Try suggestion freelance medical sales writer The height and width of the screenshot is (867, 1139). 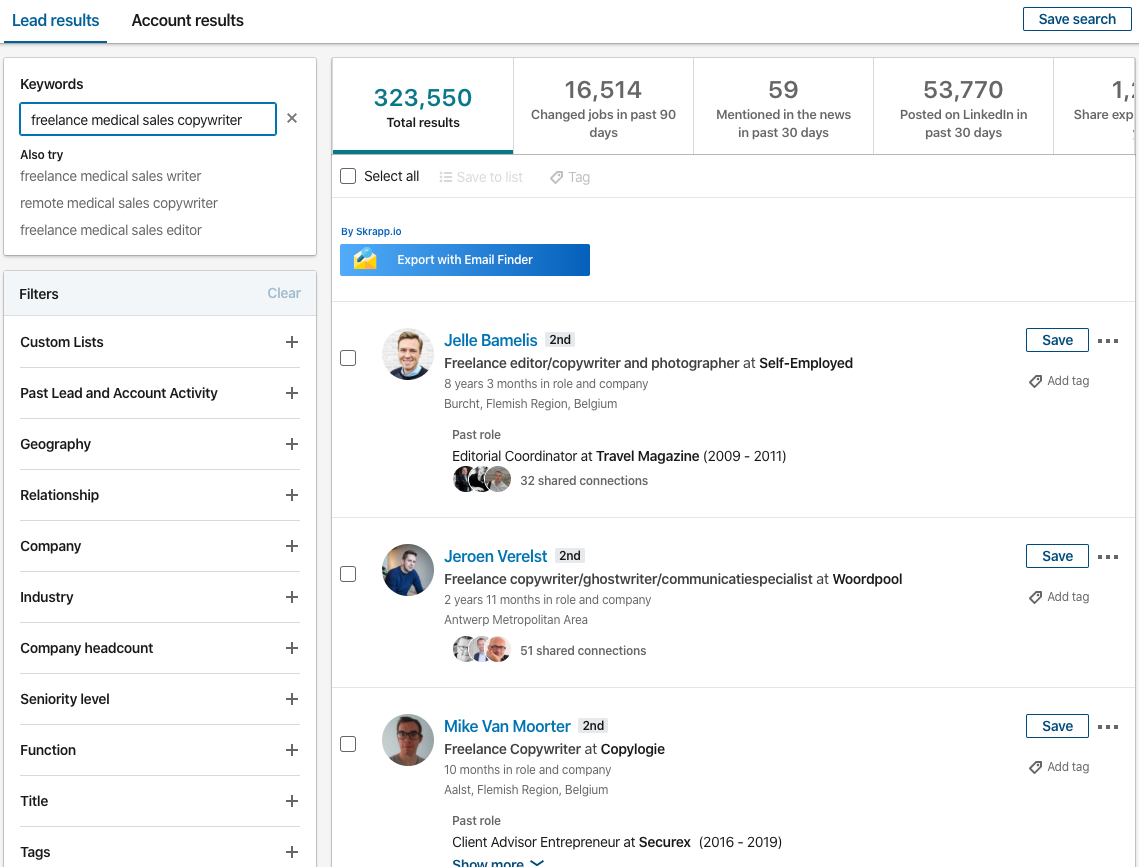(x=110, y=176)
